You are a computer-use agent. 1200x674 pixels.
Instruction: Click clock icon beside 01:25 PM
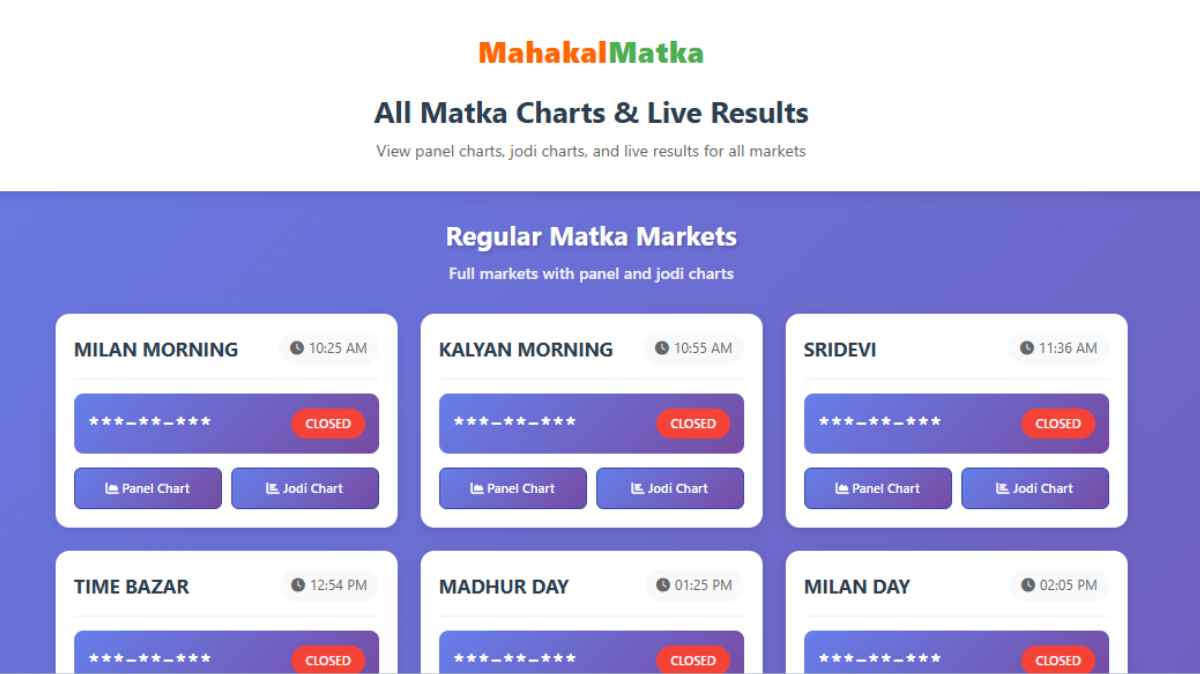(x=663, y=585)
